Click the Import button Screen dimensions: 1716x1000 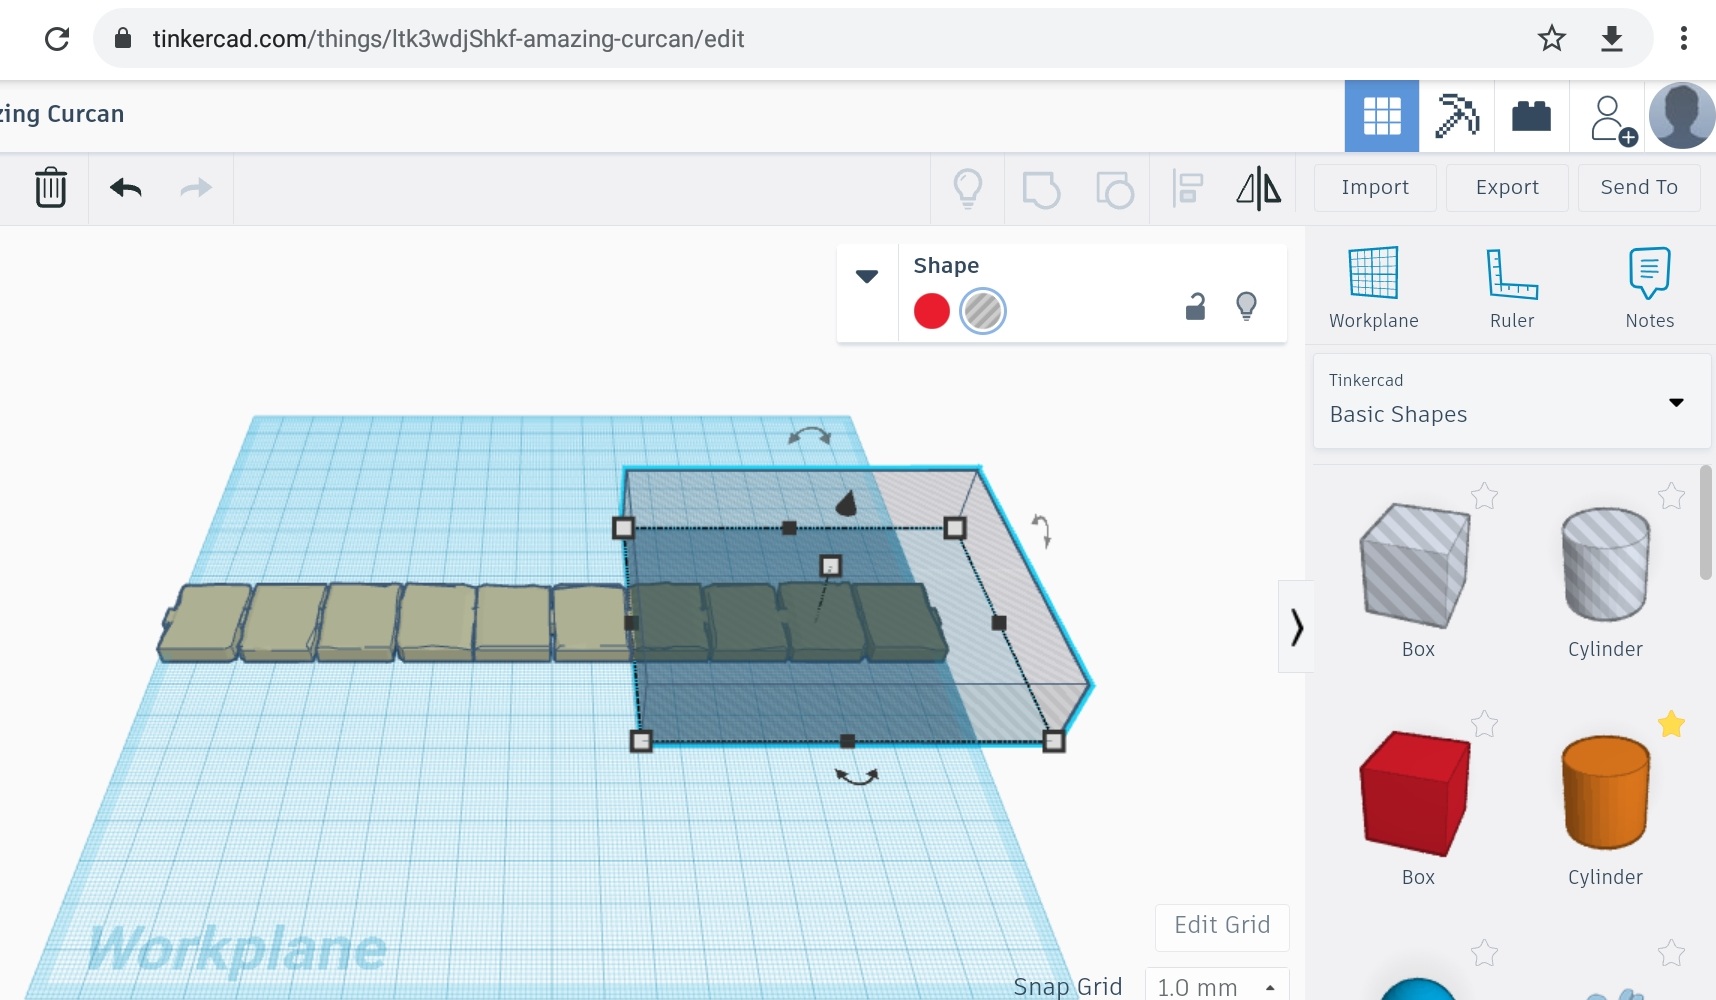1375,188
